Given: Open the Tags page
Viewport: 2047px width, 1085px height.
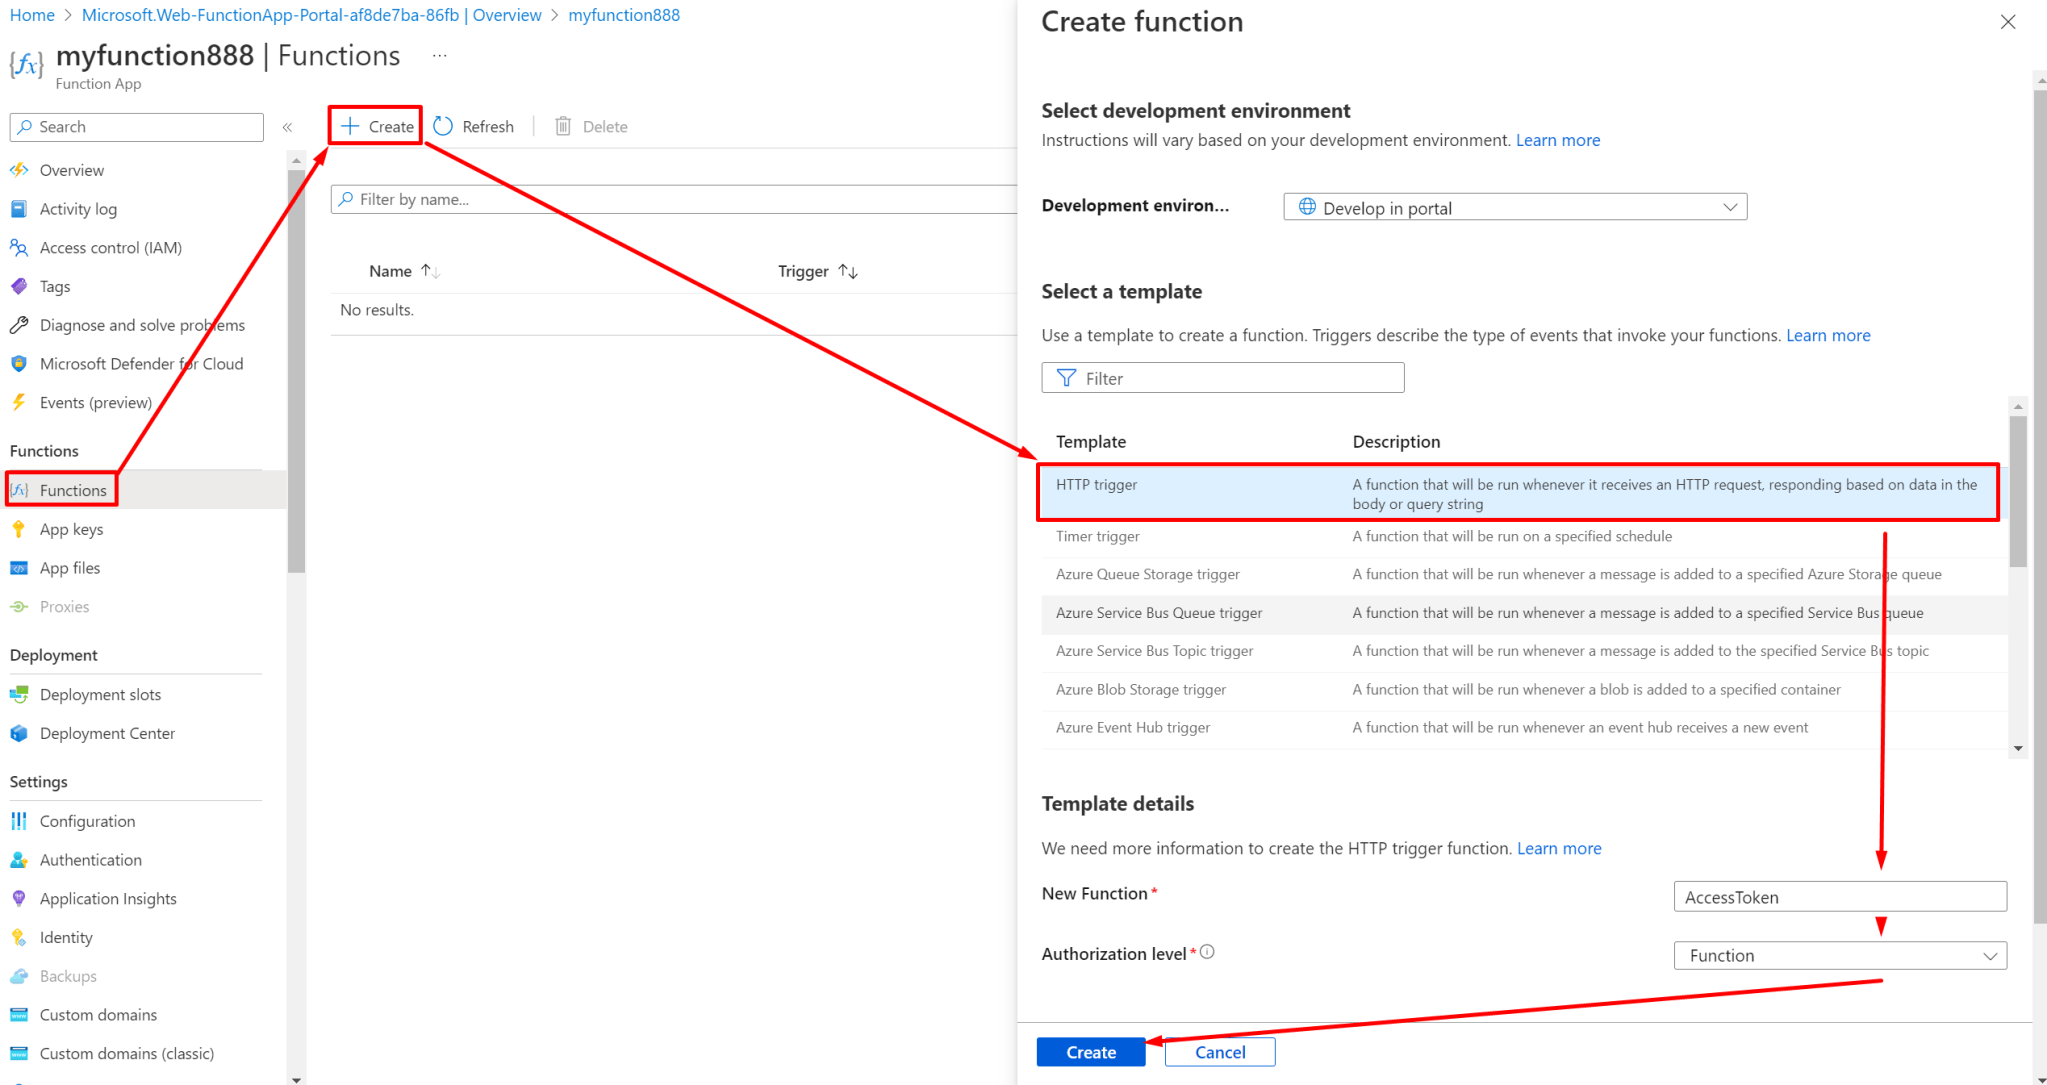Looking at the screenshot, I should [x=55, y=287].
